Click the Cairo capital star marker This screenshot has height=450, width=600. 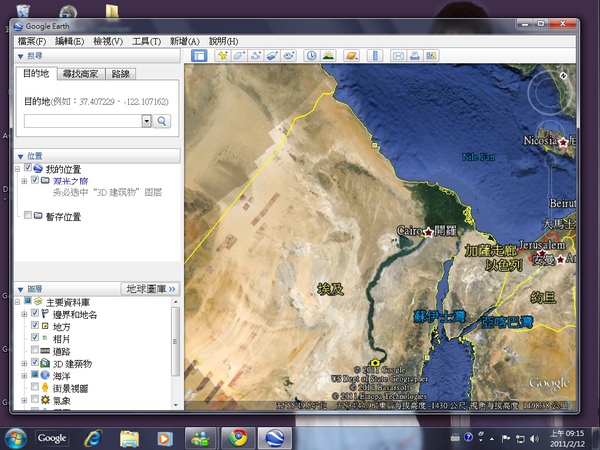428,232
